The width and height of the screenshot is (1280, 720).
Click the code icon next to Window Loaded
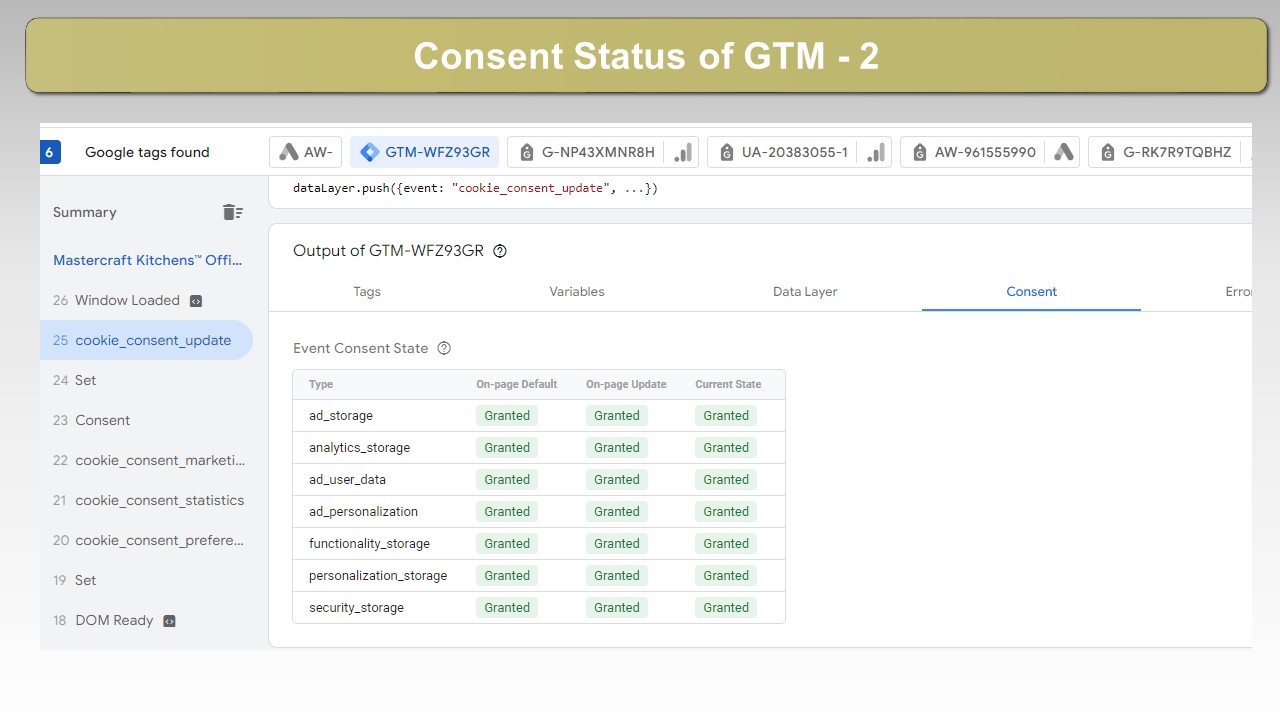tap(196, 301)
